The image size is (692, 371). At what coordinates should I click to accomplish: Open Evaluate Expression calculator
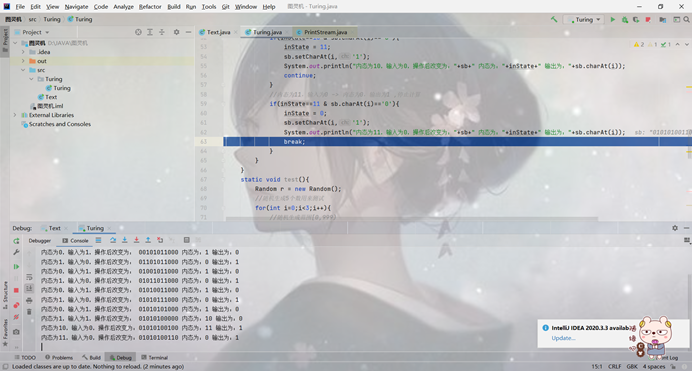pyautogui.click(x=187, y=240)
